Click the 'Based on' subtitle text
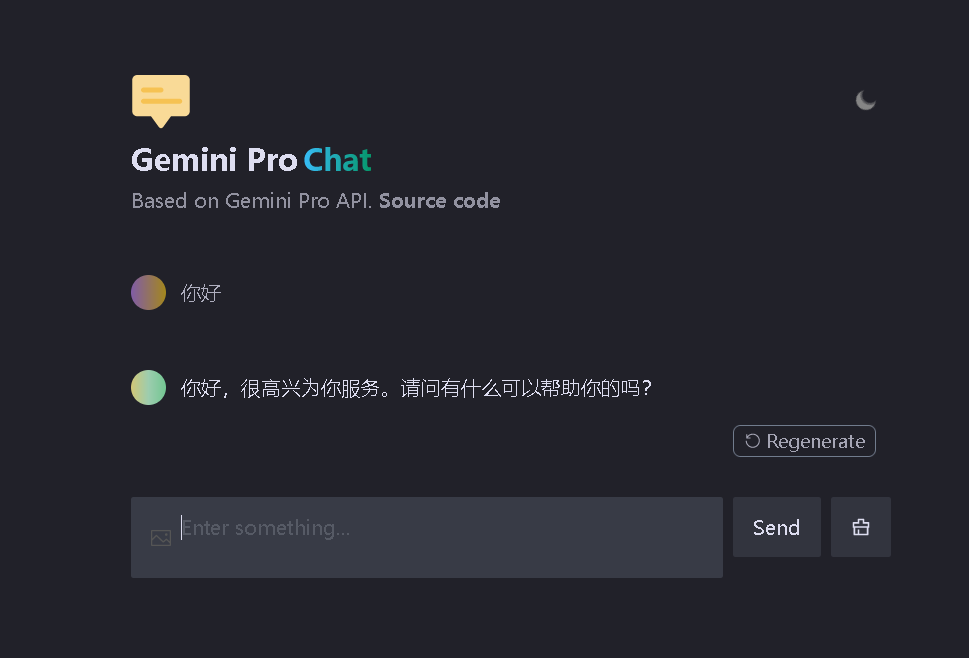This screenshot has width=969, height=658. tap(176, 201)
